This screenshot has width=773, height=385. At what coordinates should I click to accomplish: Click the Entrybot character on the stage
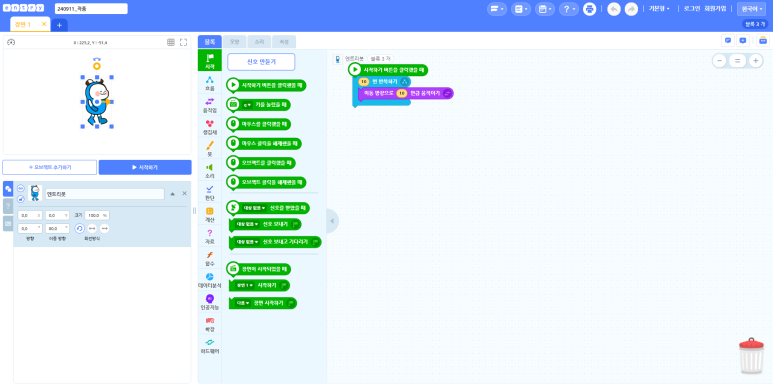coord(97,102)
